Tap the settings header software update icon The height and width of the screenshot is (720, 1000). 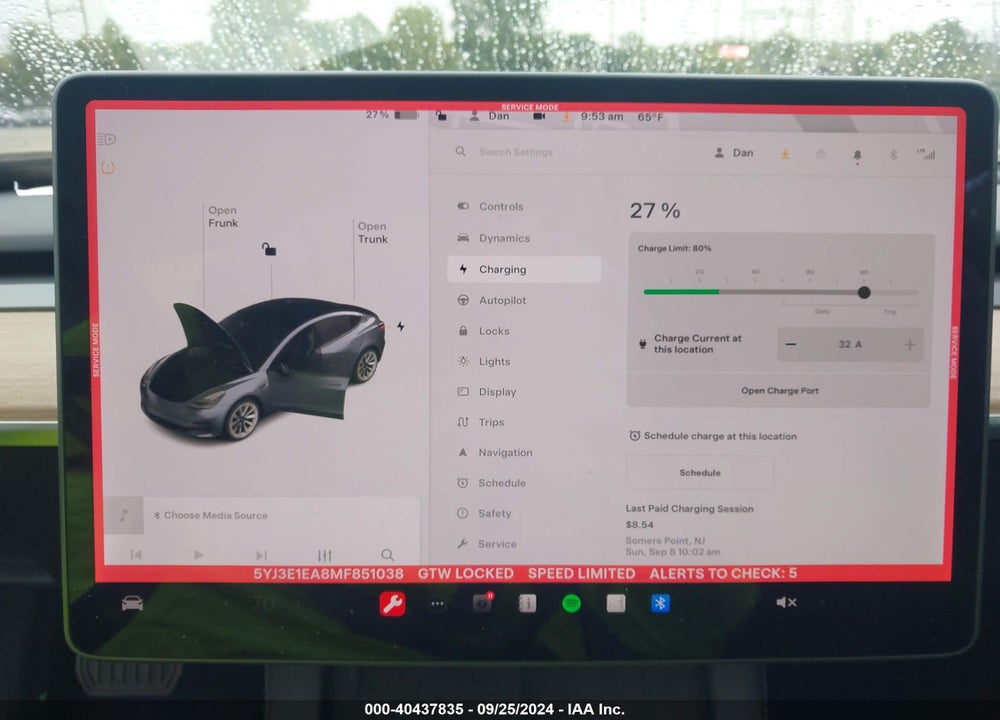[x=785, y=154]
